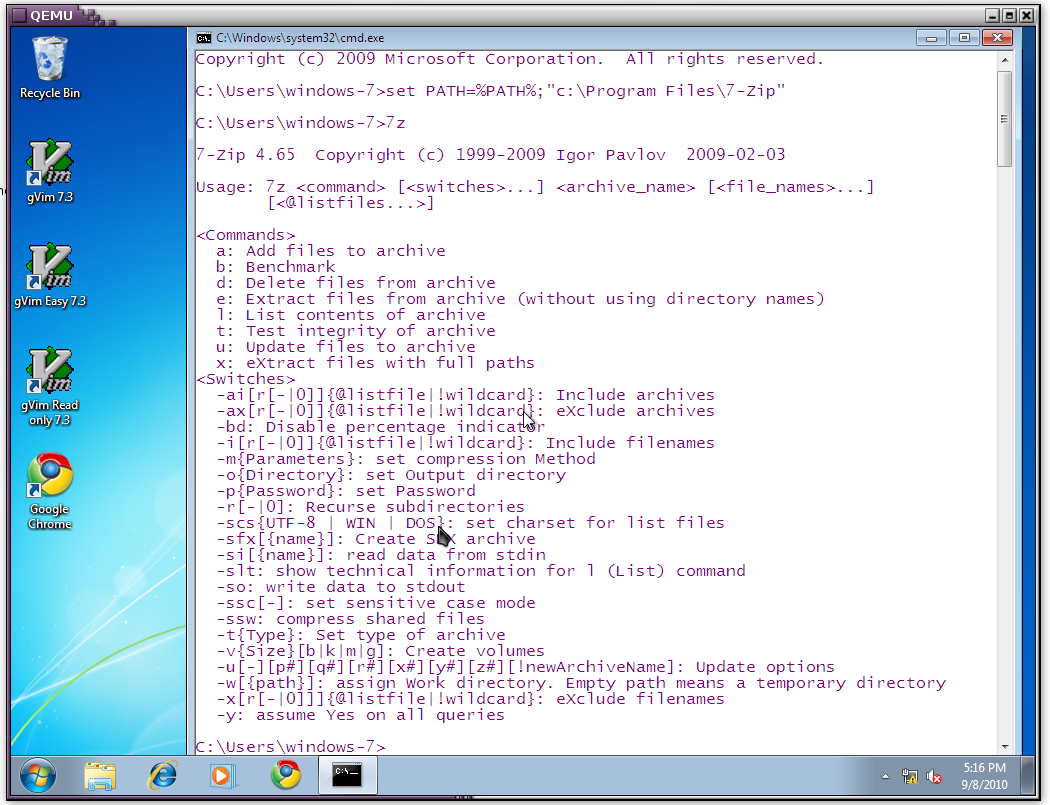Expand hidden system tray icons
1050x805 pixels.
coord(885,776)
